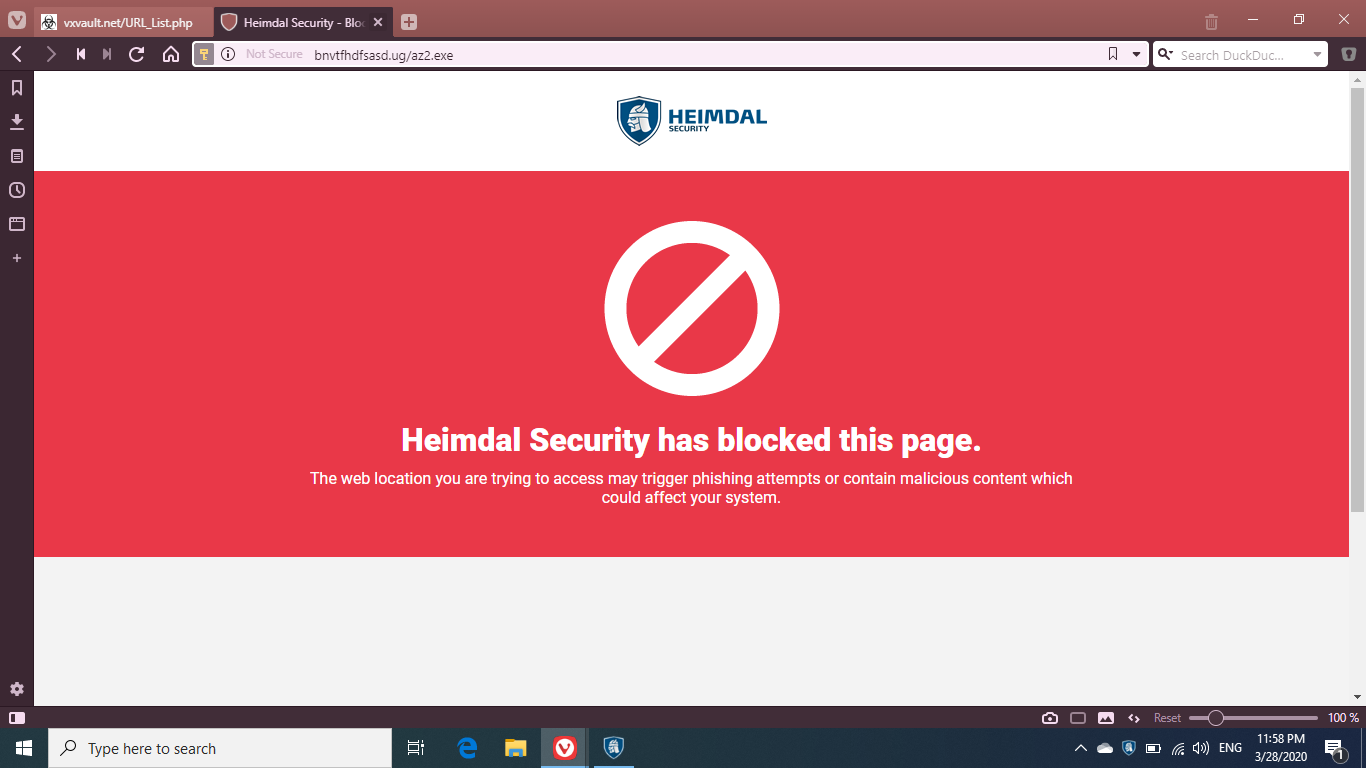
Task: Click the Vivaldi menu logo button
Action: (x=17, y=20)
